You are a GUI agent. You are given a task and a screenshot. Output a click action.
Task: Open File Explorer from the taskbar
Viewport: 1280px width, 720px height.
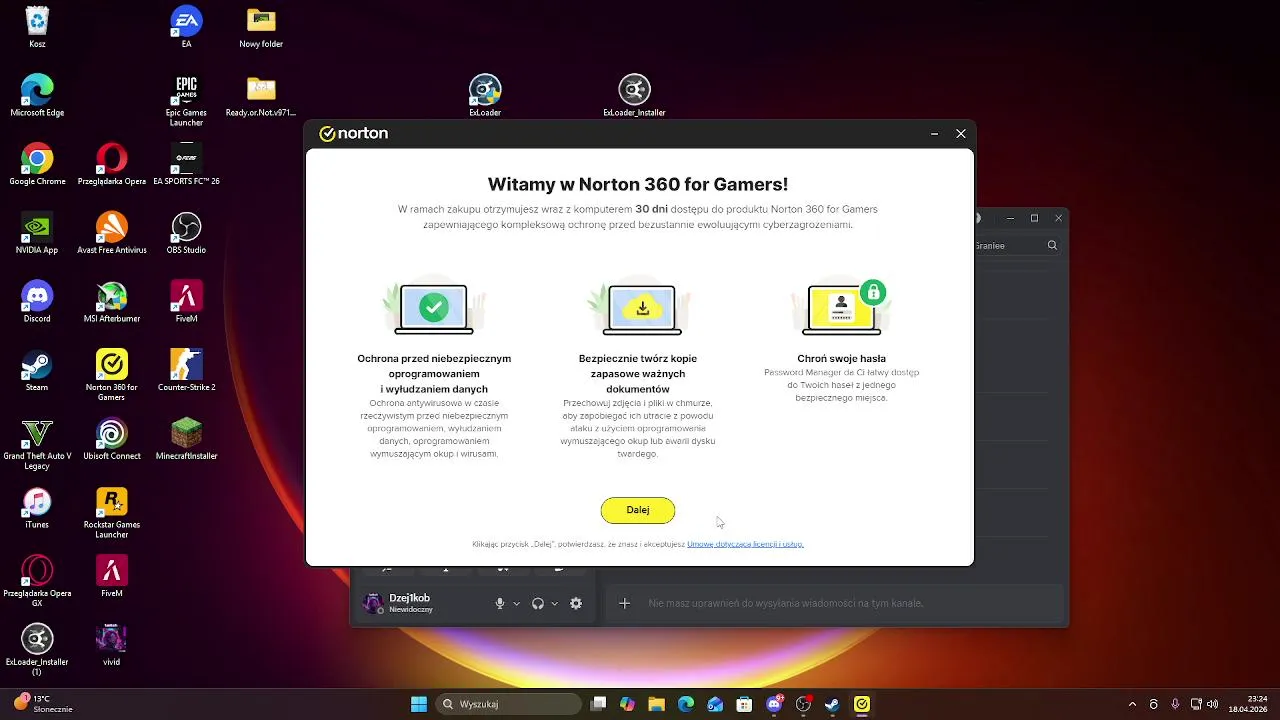click(x=656, y=704)
